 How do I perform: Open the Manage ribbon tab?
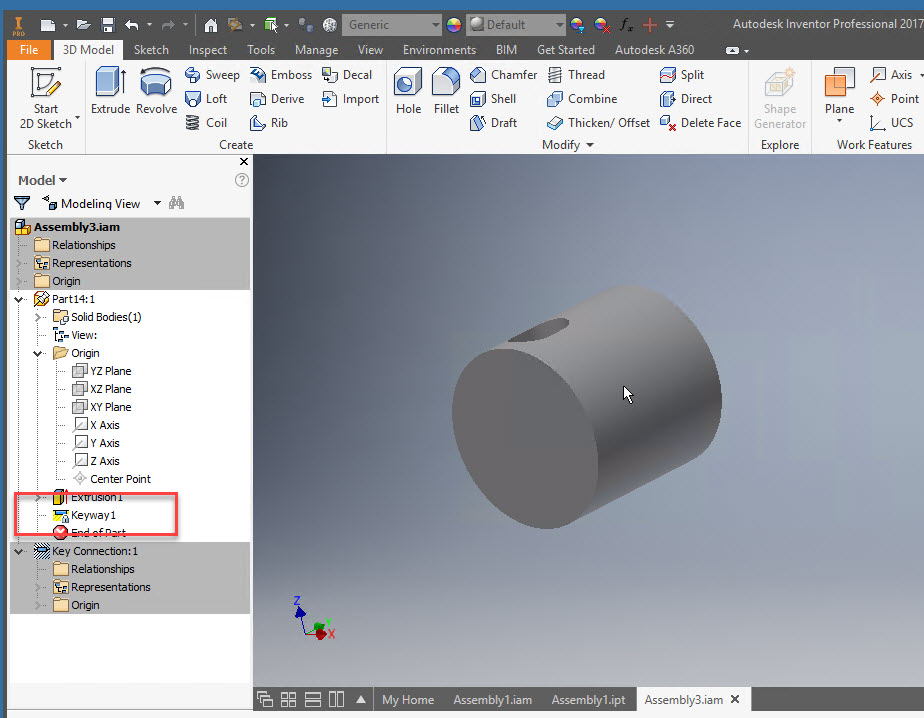click(x=316, y=48)
